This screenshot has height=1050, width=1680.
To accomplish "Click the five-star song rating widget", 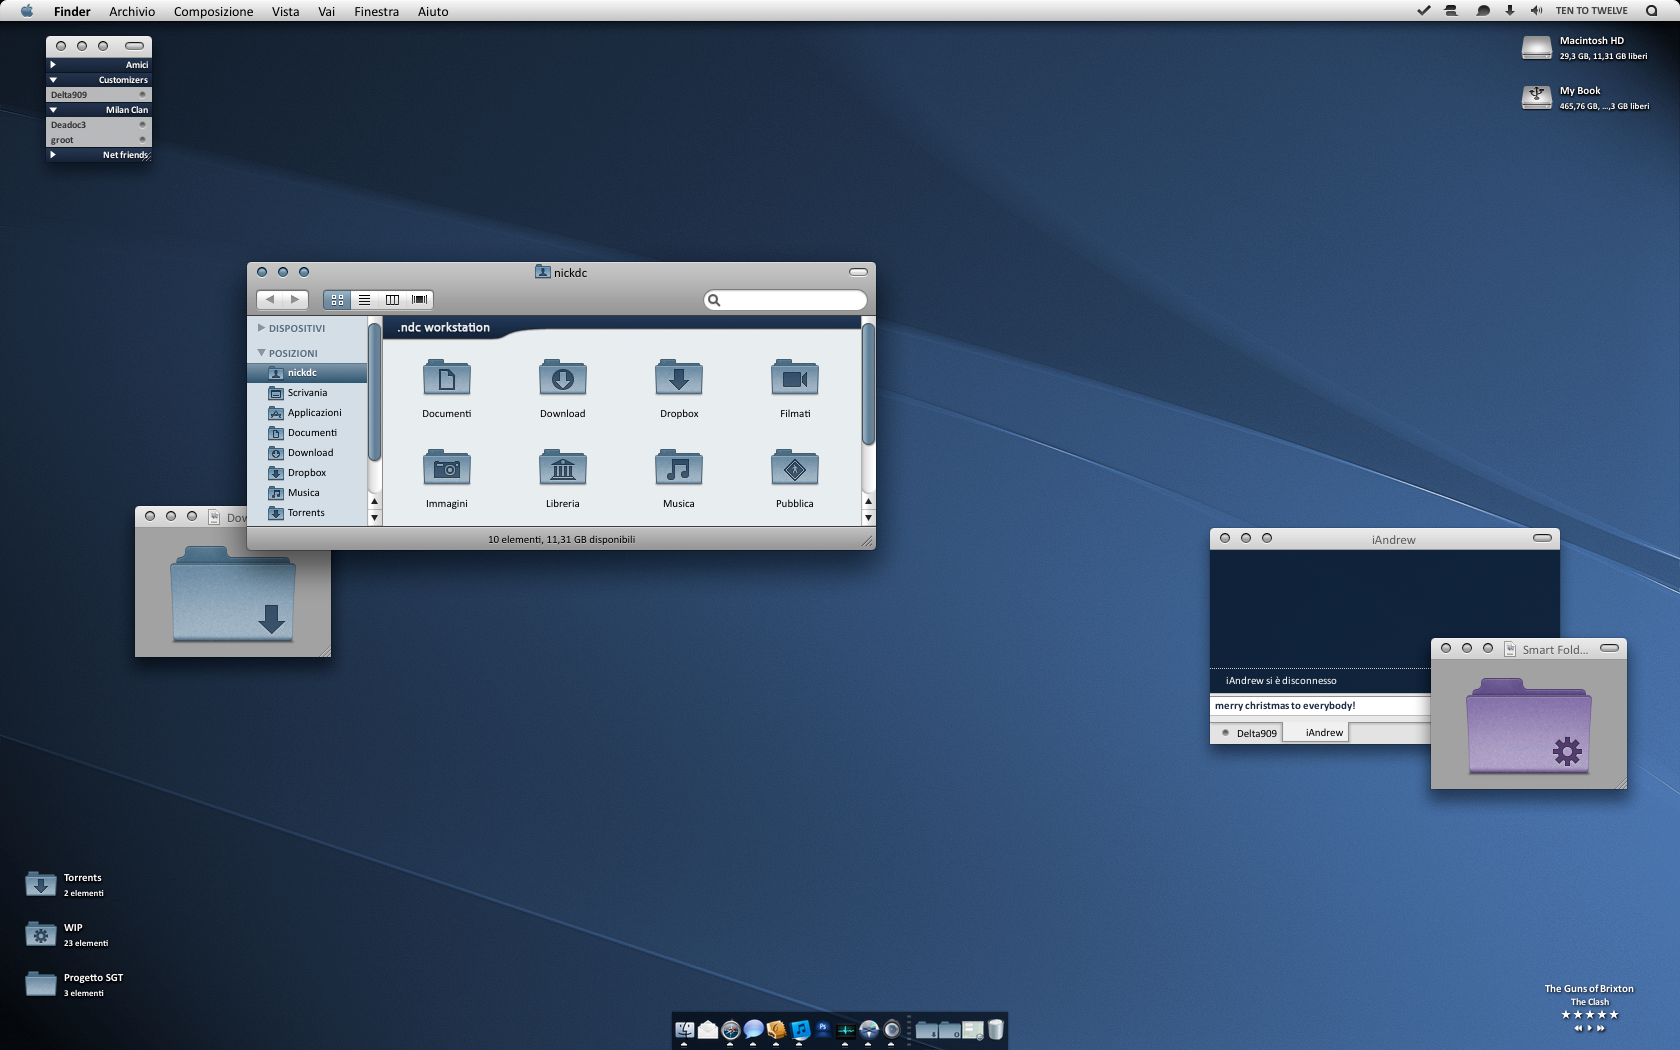I will [x=1589, y=1015].
